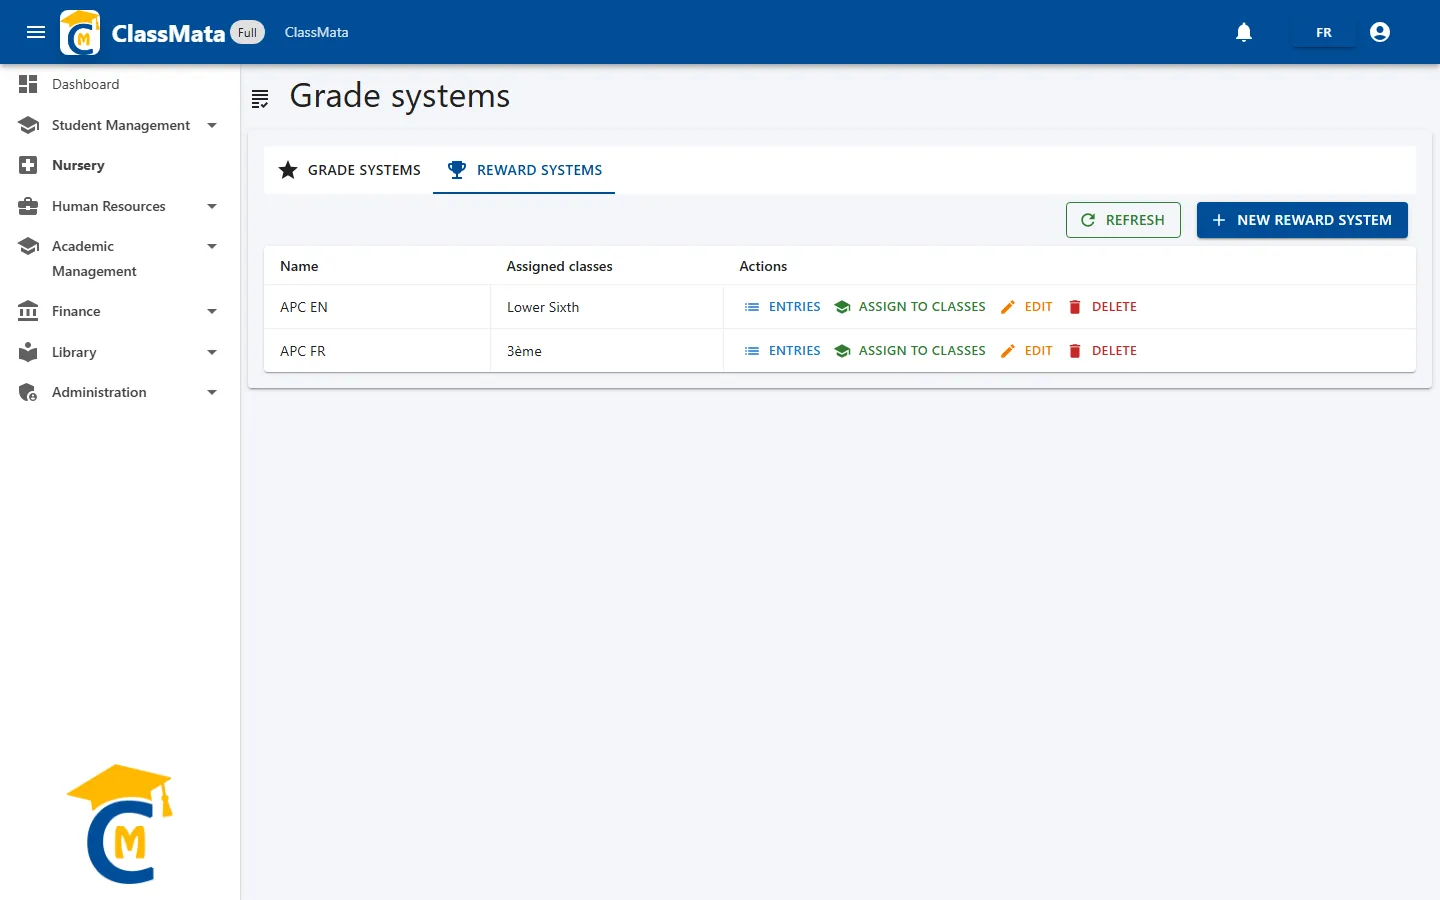Click the Nursery plus icon in sidebar
Image resolution: width=1440 pixels, height=900 pixels.
pyautogui.click(x=28, y=165)
